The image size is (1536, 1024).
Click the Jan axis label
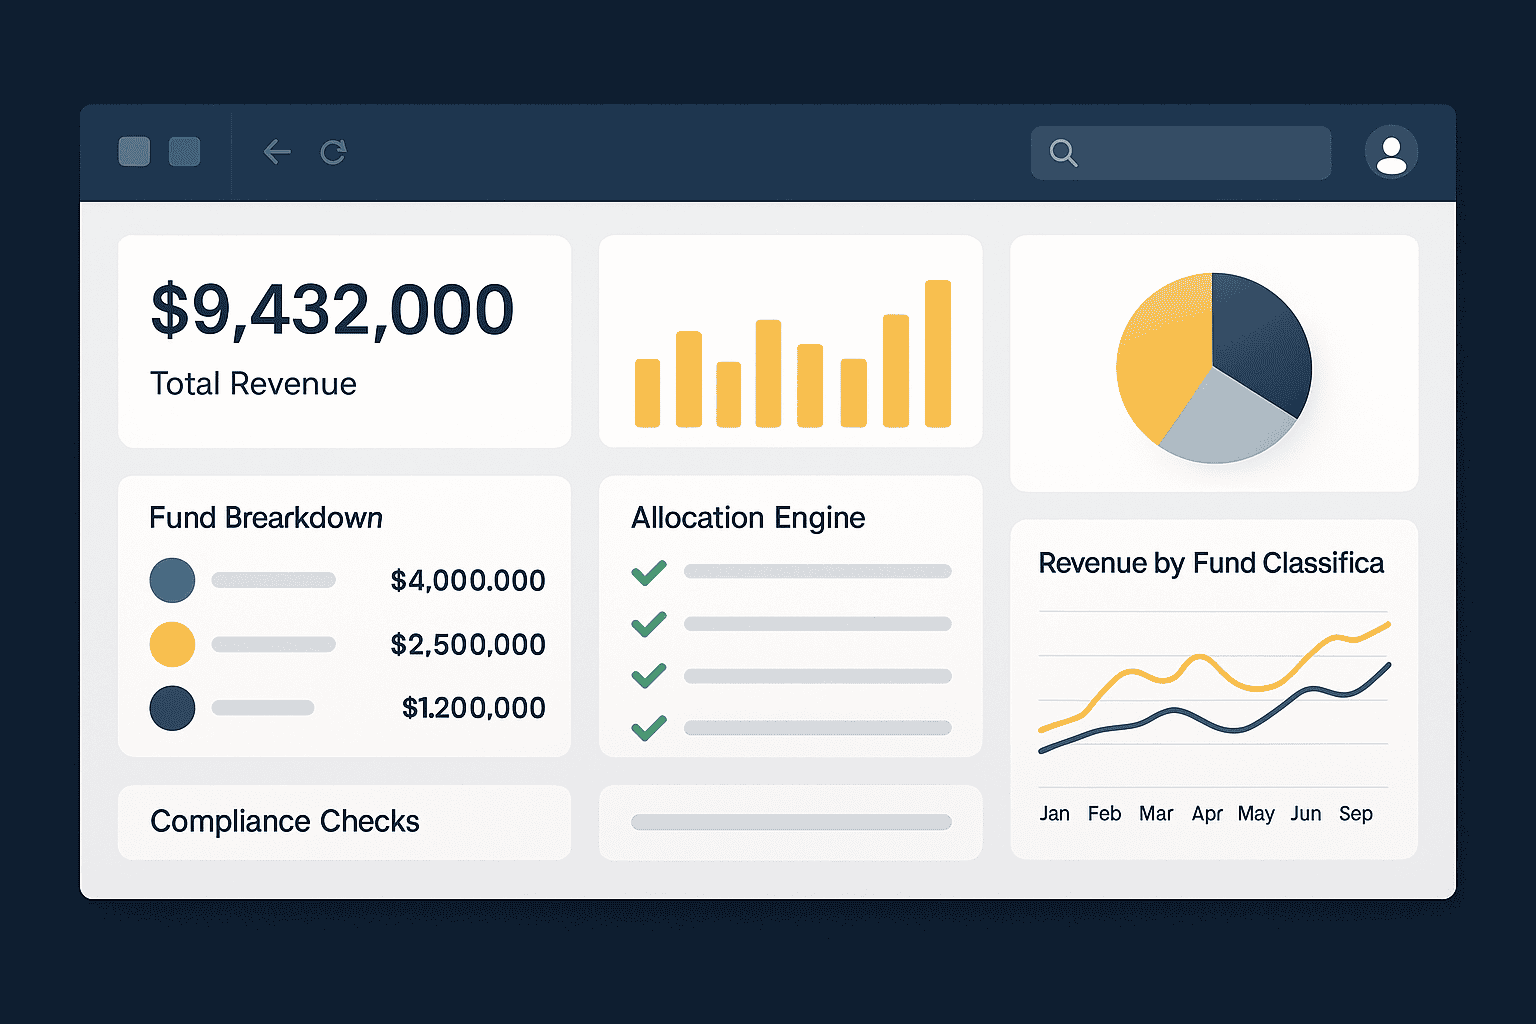tap(1054, 814)
